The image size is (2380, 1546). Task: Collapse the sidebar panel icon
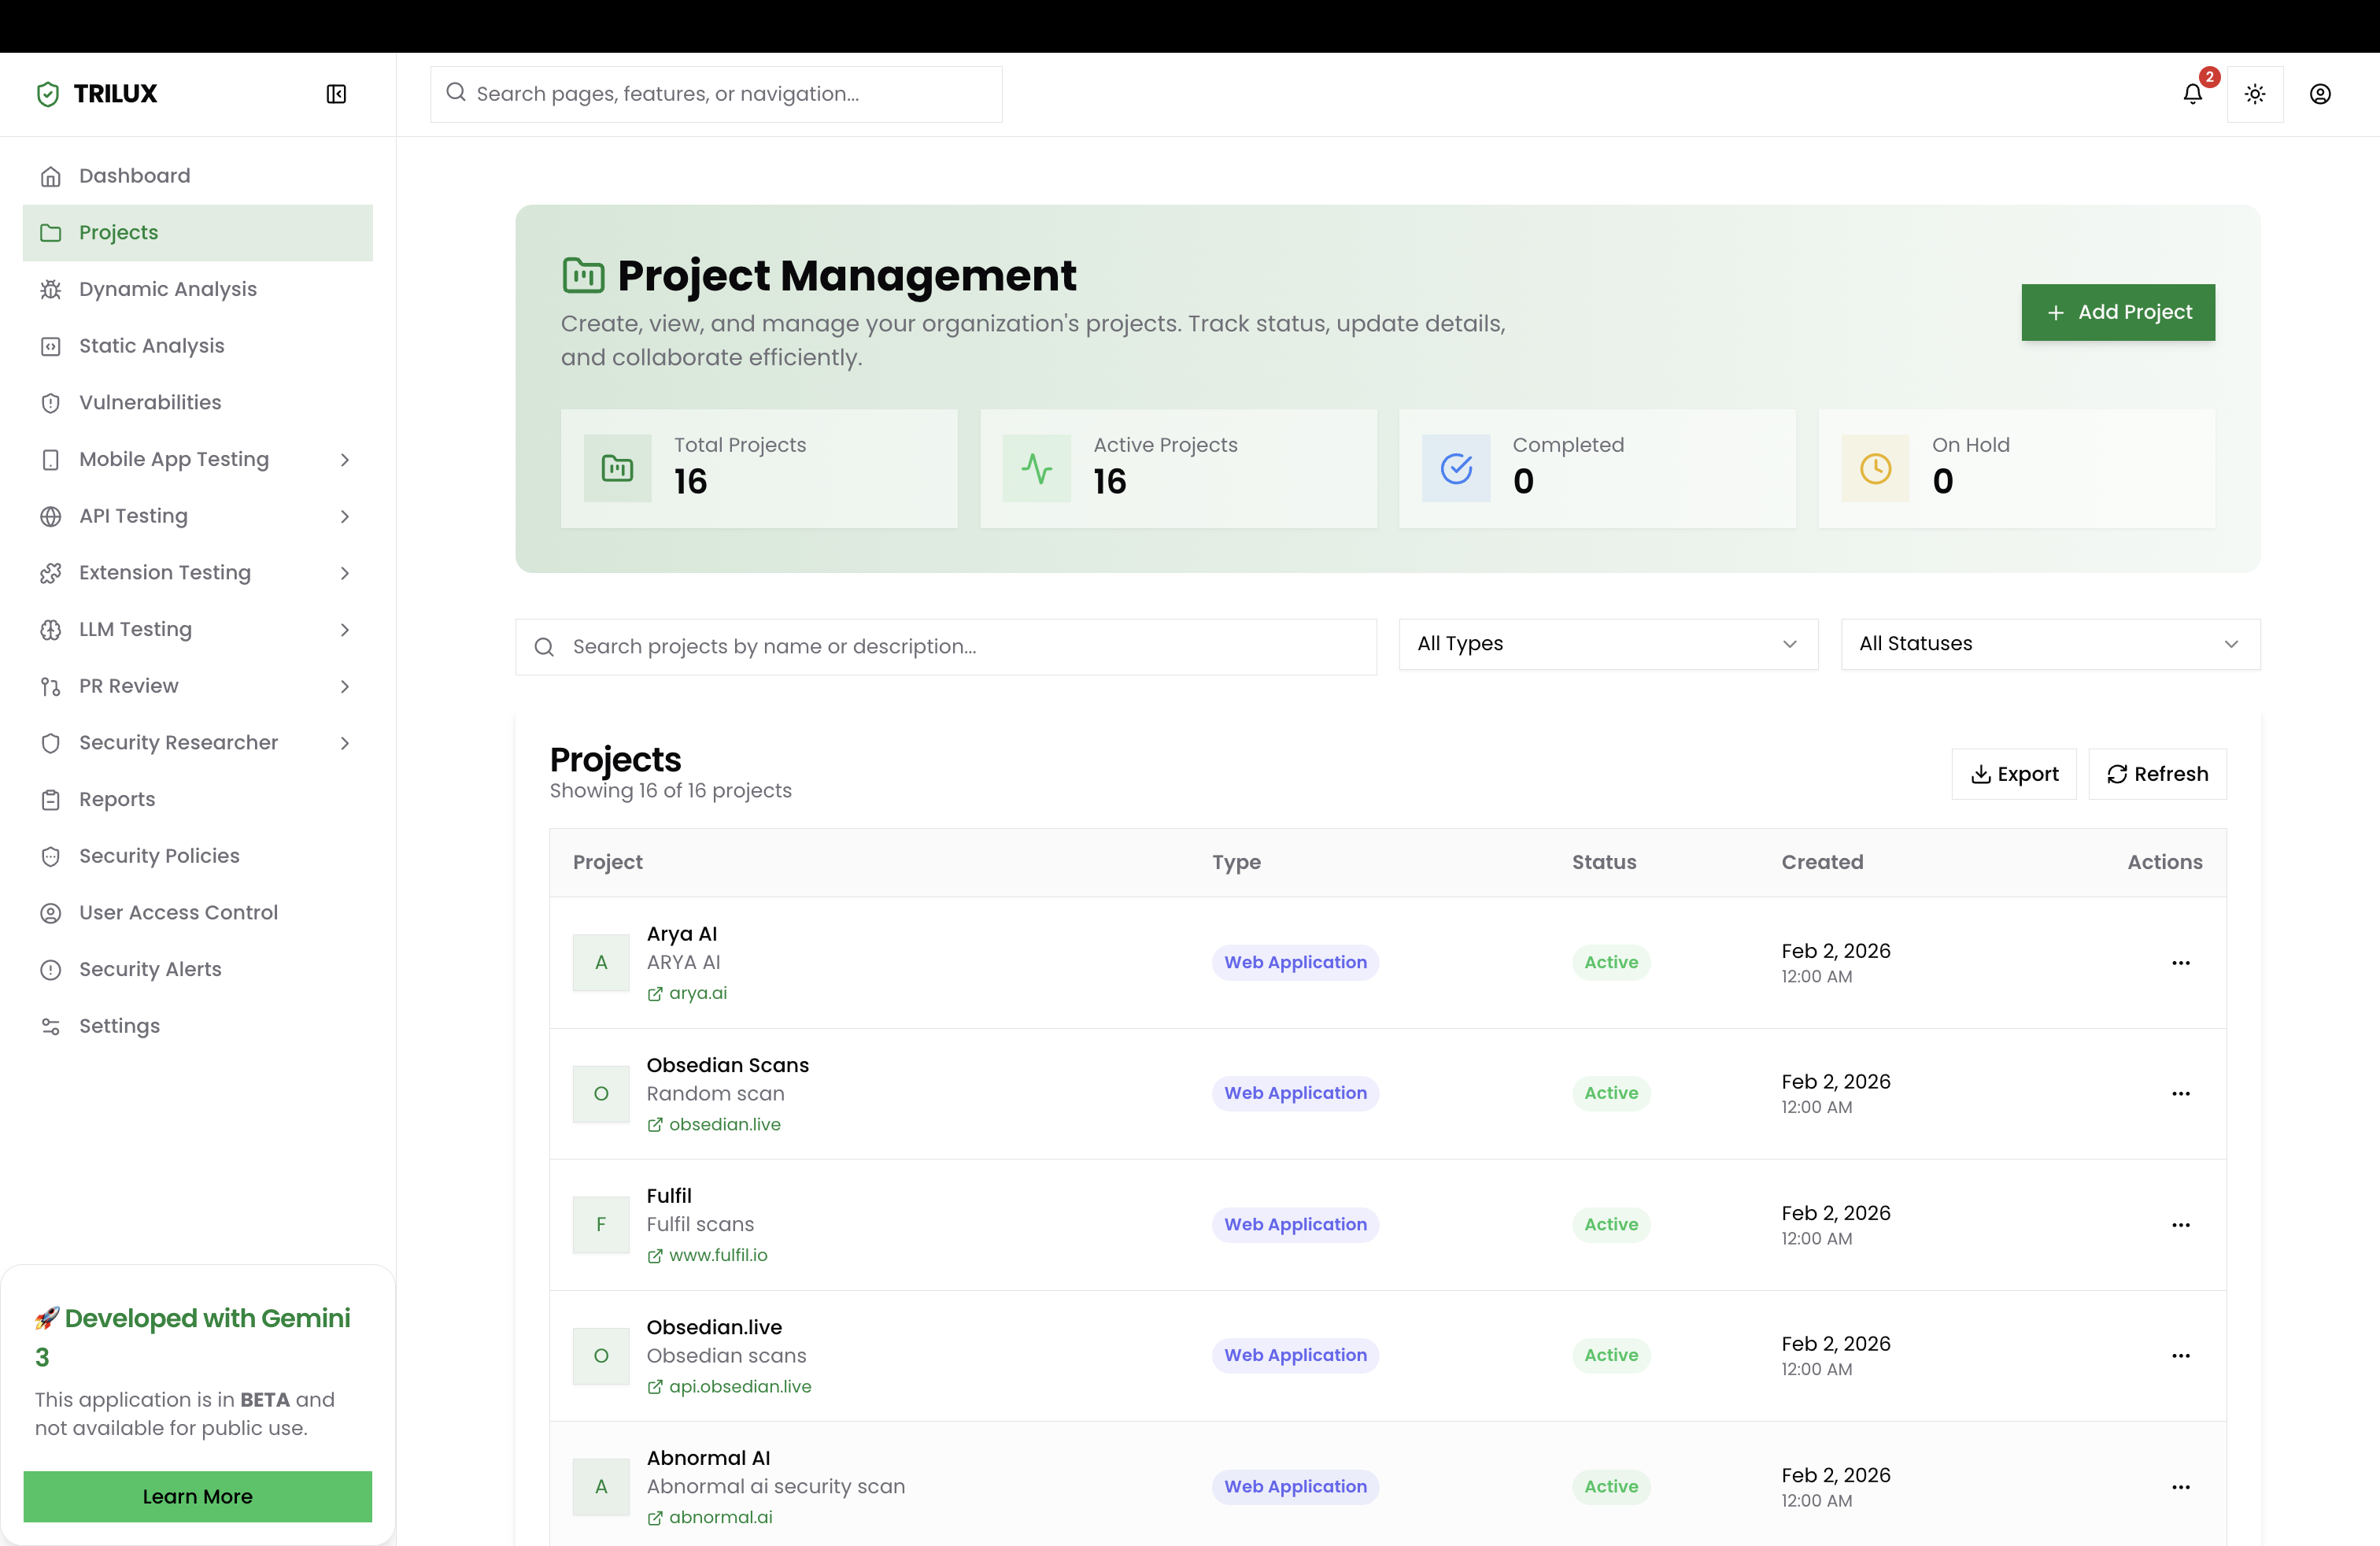(336, 94)
